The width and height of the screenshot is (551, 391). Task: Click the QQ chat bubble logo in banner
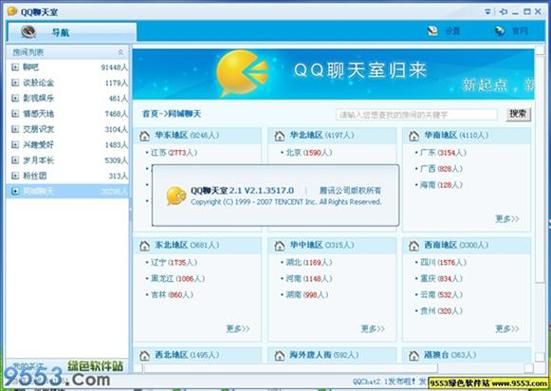pos(242,73)
